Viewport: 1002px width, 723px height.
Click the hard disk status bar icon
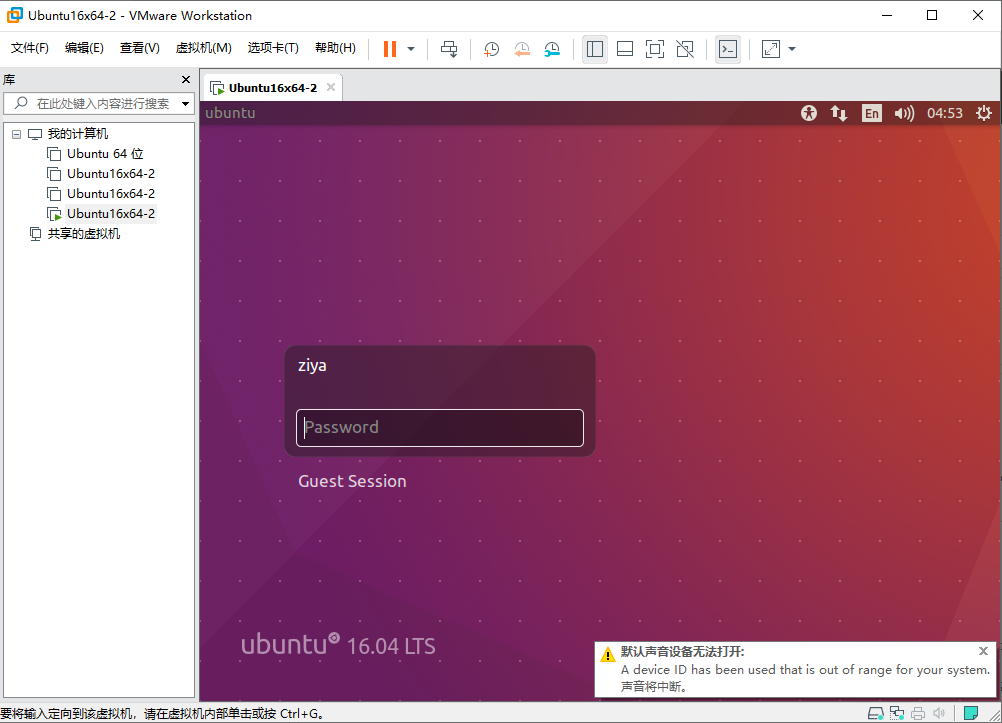(875, 713)
